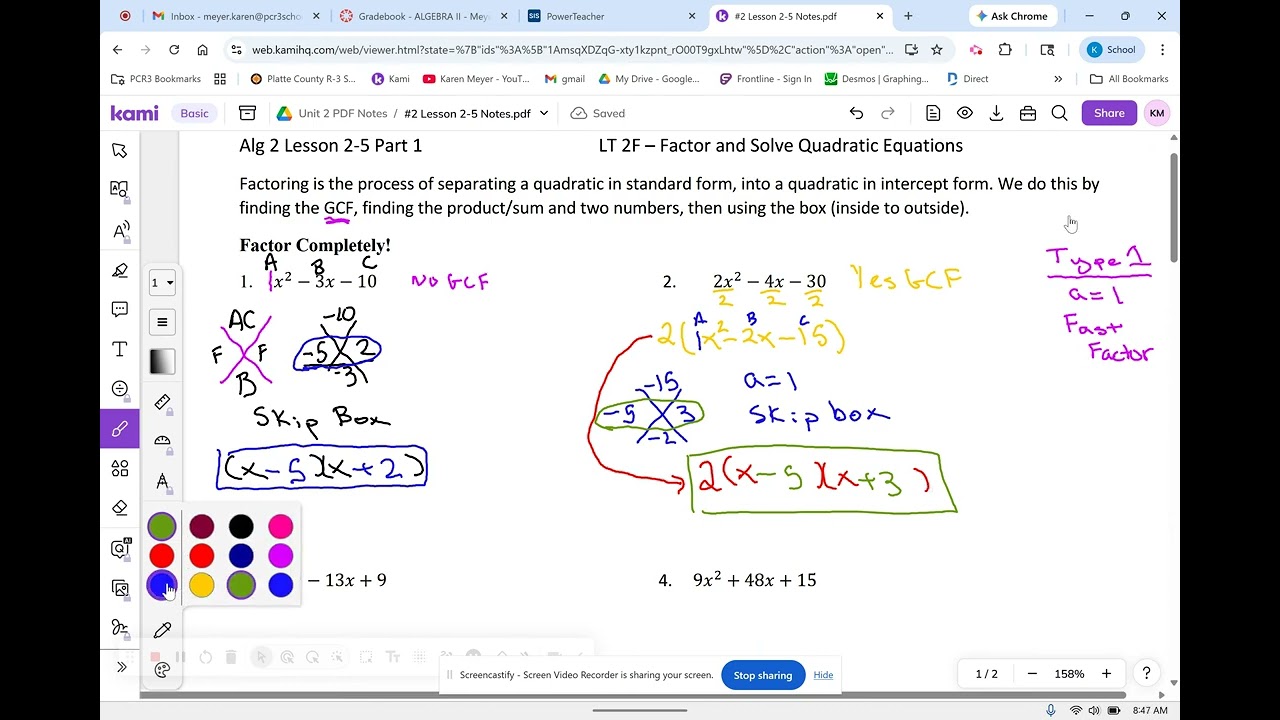Screen dimensions: 1280x720
Task: Select the protractor drawing aid
Action: pyautogui.click(x=162, y=441)
